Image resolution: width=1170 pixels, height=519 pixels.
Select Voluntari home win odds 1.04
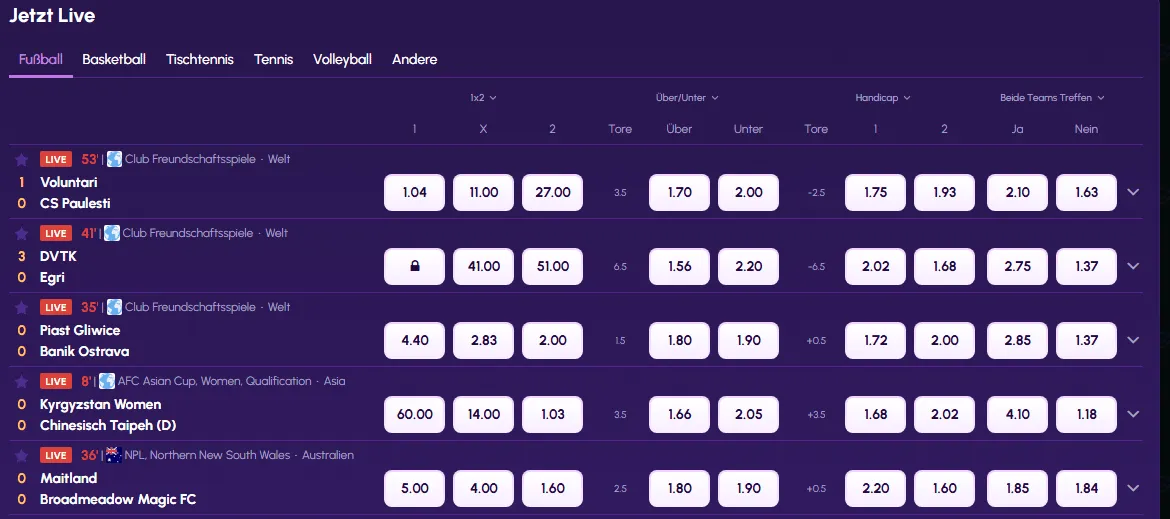click(x=414, y=192)
